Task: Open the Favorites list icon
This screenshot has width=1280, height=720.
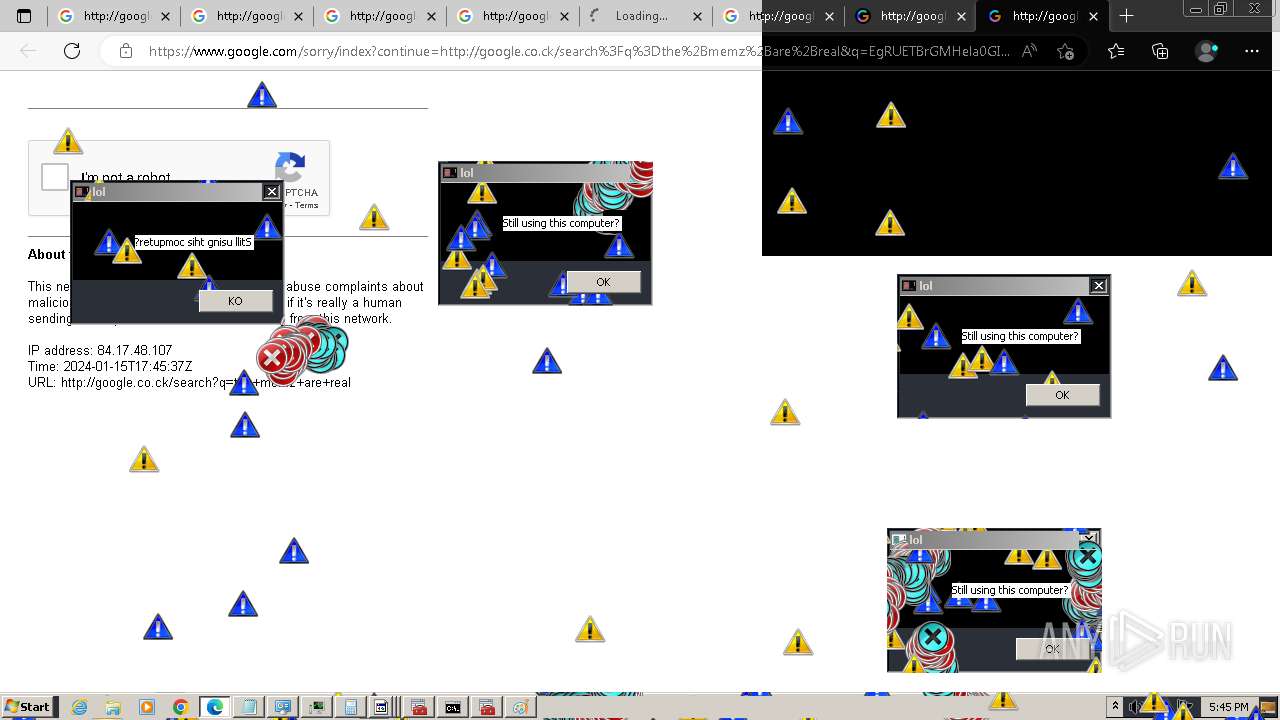Action: pos(1116,51)
